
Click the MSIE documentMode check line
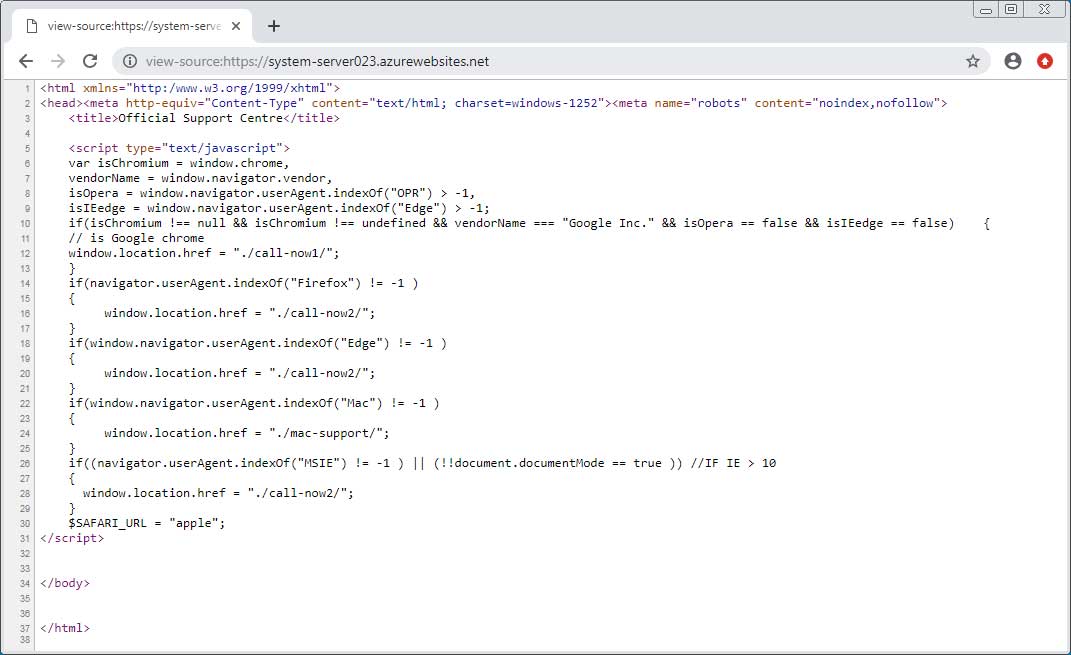coord(422,464)
